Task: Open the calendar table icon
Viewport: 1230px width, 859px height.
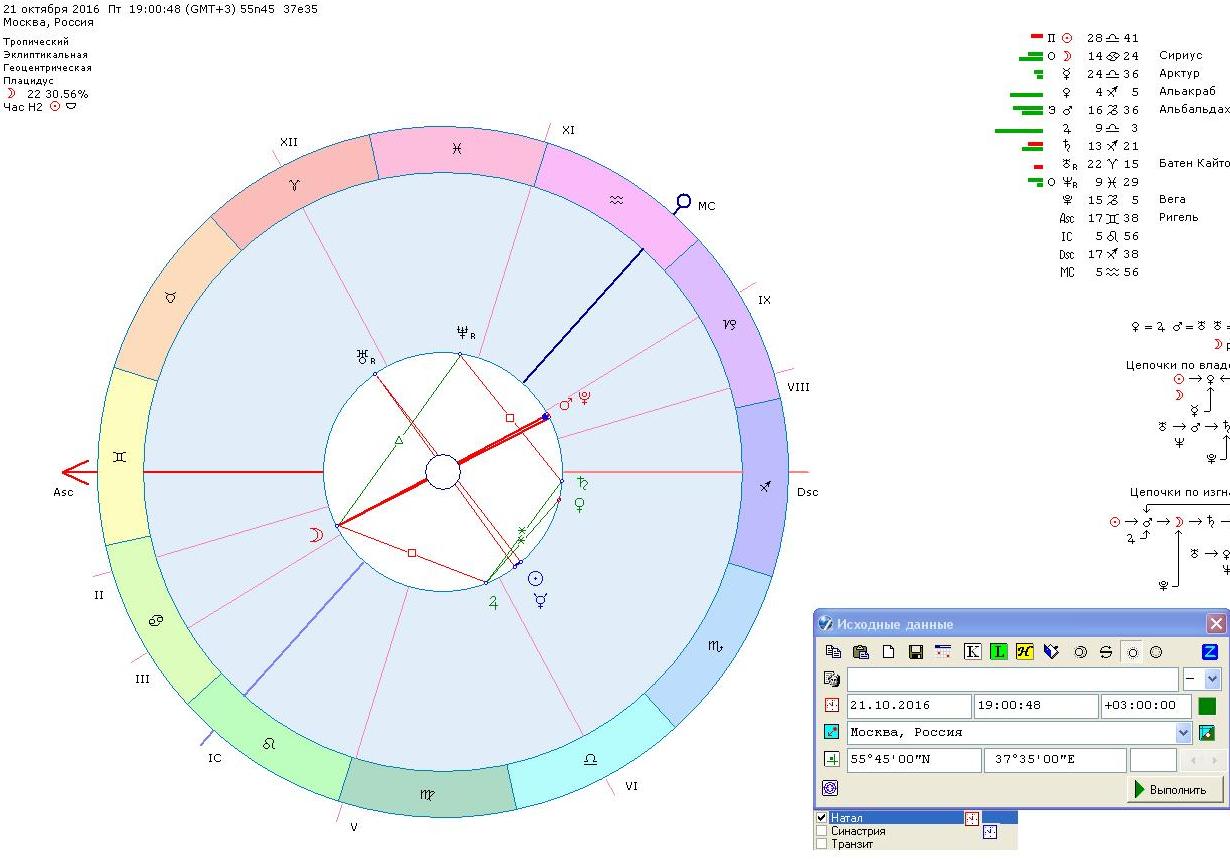Action: coord(942,652)
